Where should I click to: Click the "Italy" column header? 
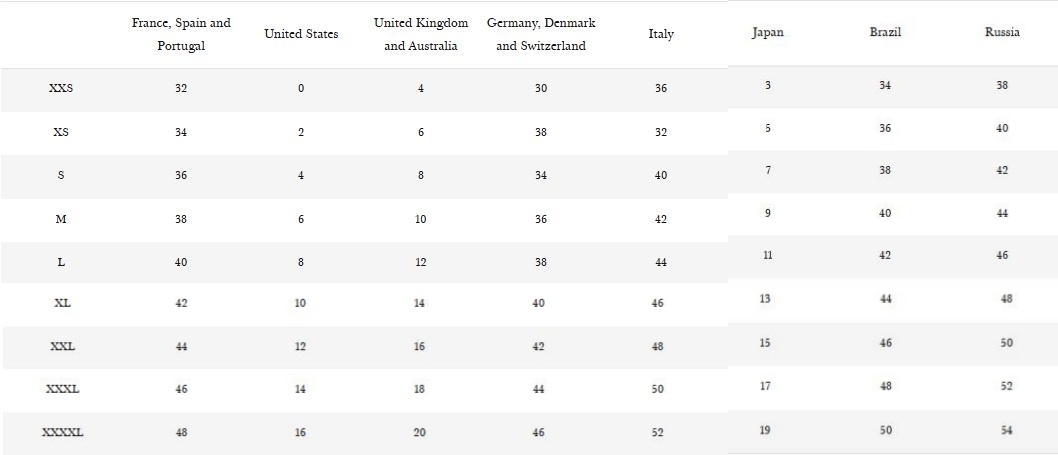click(661, 34)
